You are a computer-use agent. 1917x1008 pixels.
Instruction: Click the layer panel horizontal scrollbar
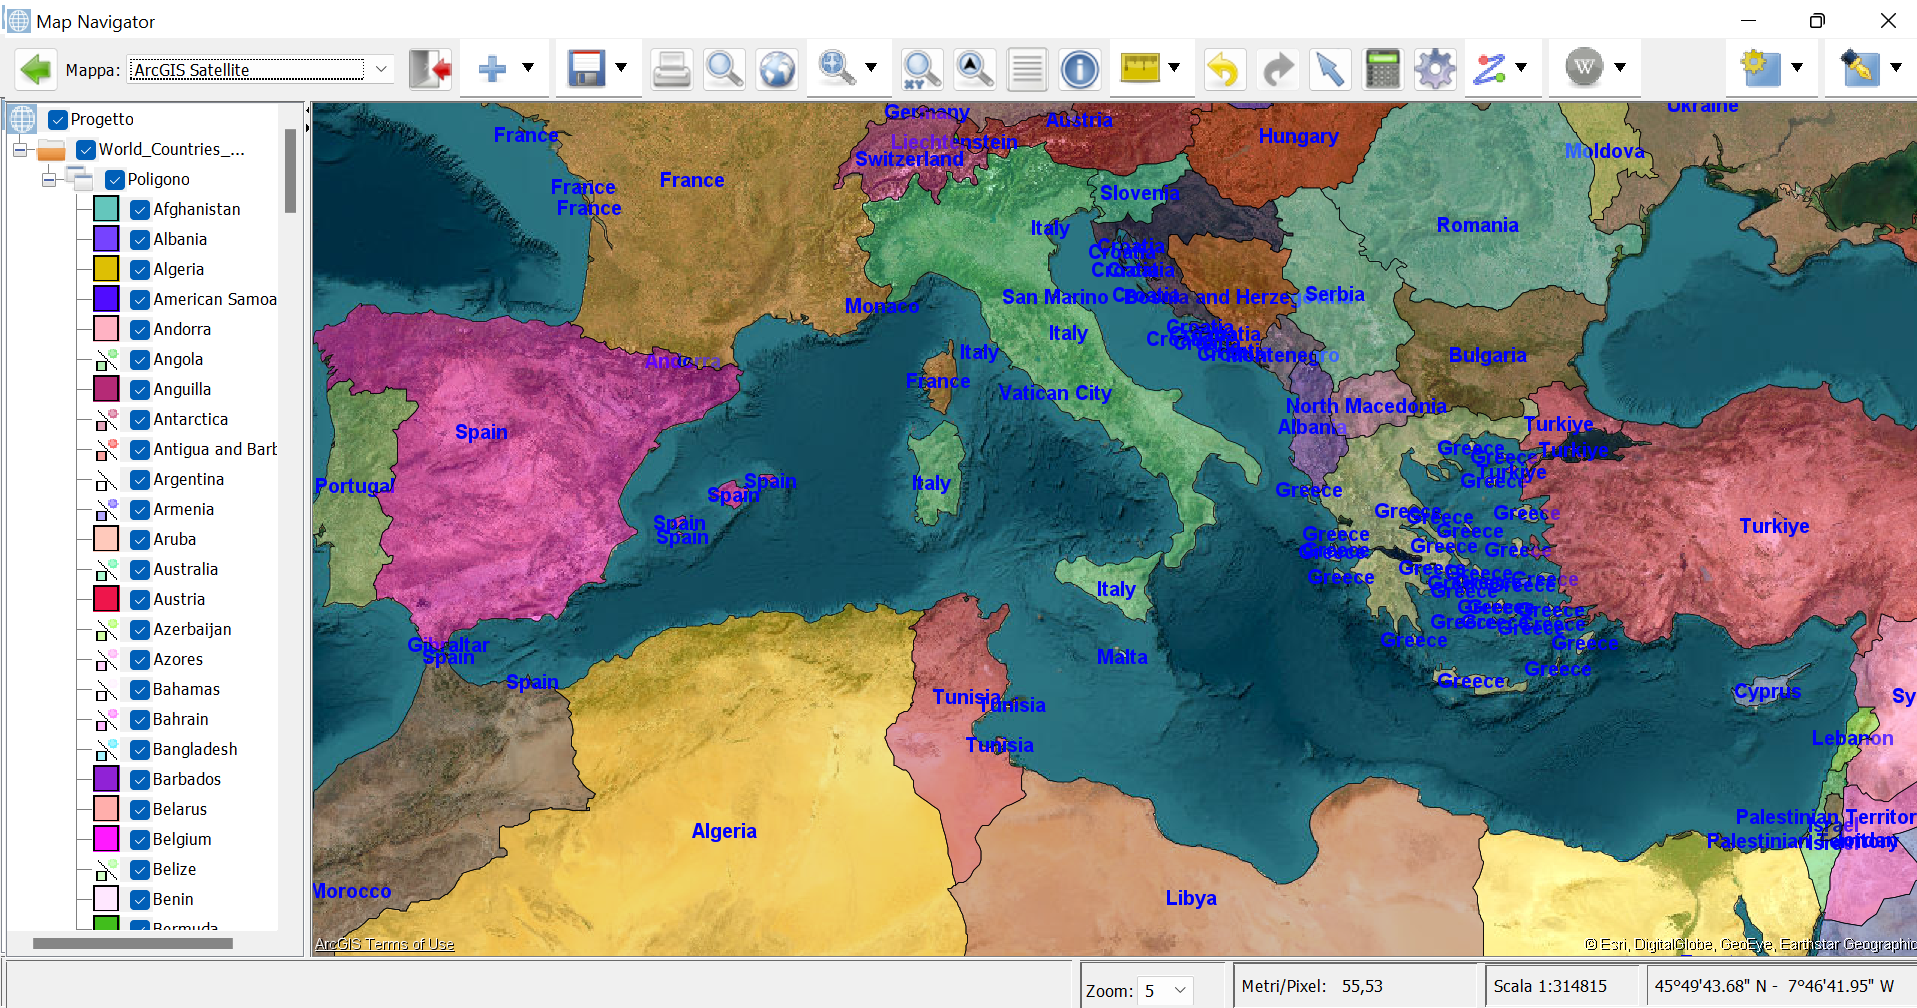(132, 943)
